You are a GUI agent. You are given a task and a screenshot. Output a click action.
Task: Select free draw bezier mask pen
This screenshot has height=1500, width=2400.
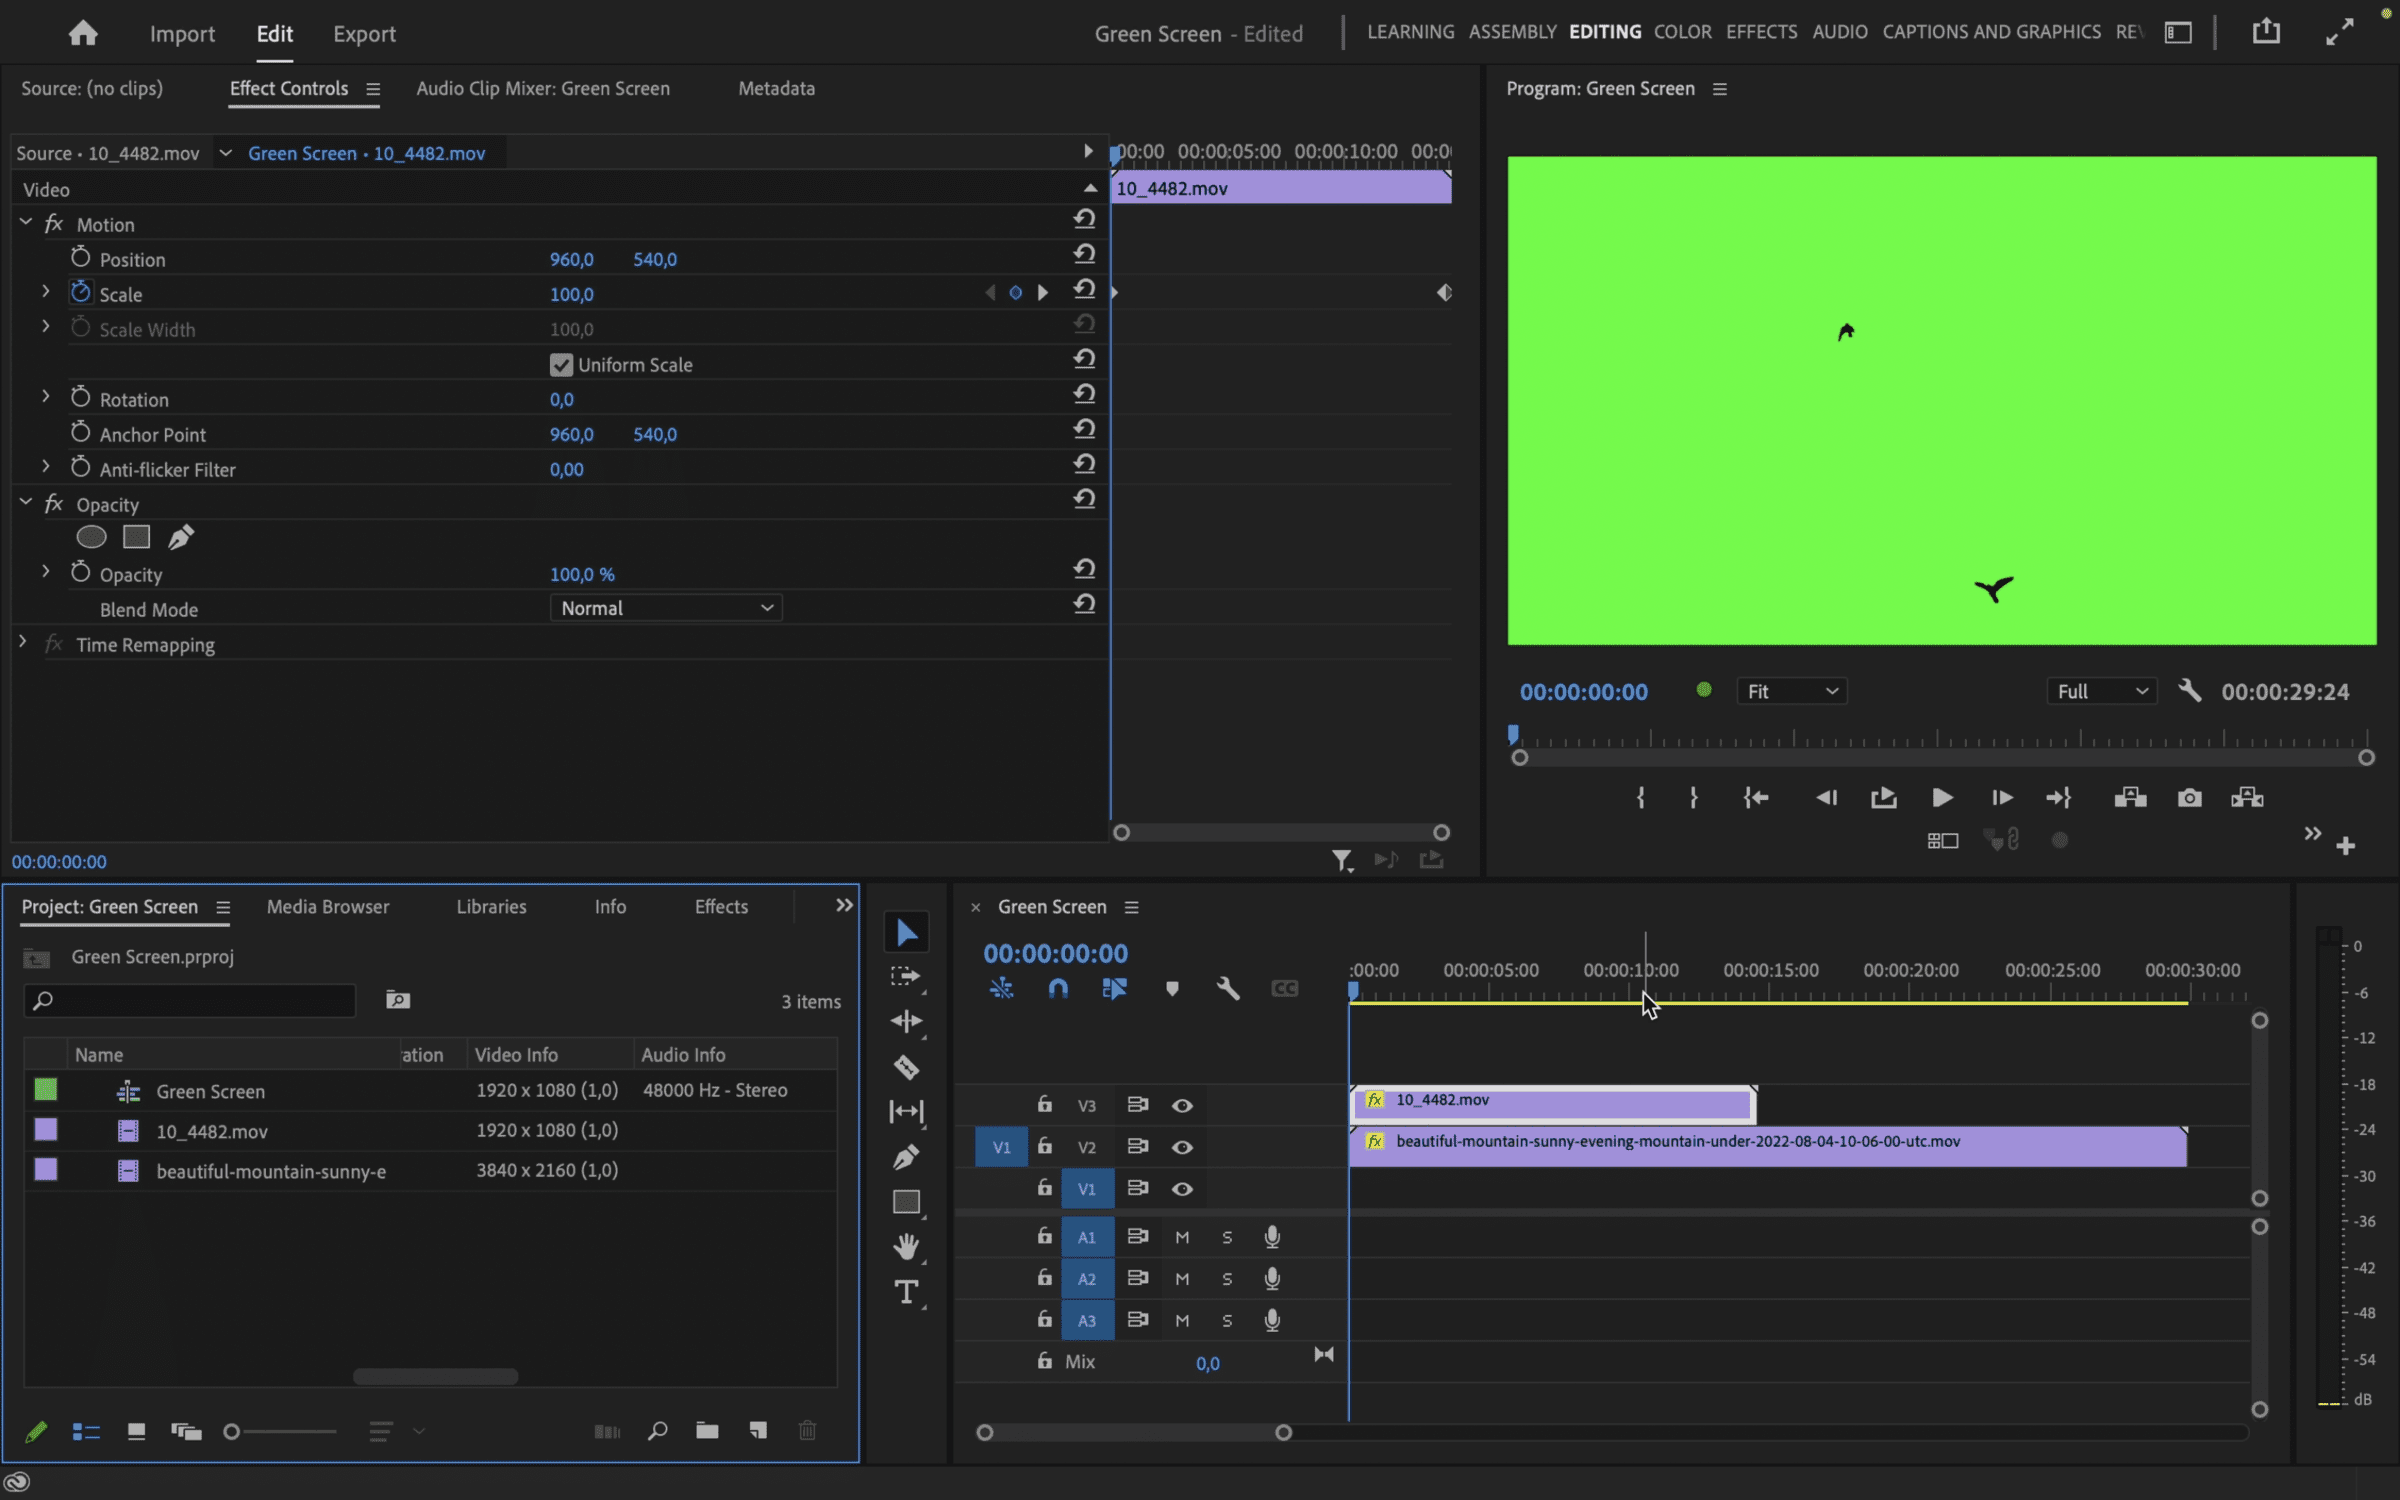coord(181,537)
